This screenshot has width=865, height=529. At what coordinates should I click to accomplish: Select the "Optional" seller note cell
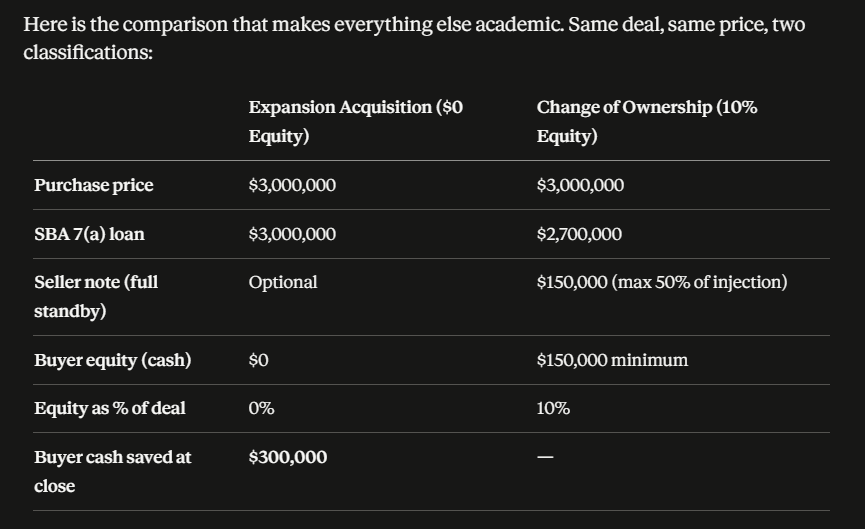pos(283,282)
